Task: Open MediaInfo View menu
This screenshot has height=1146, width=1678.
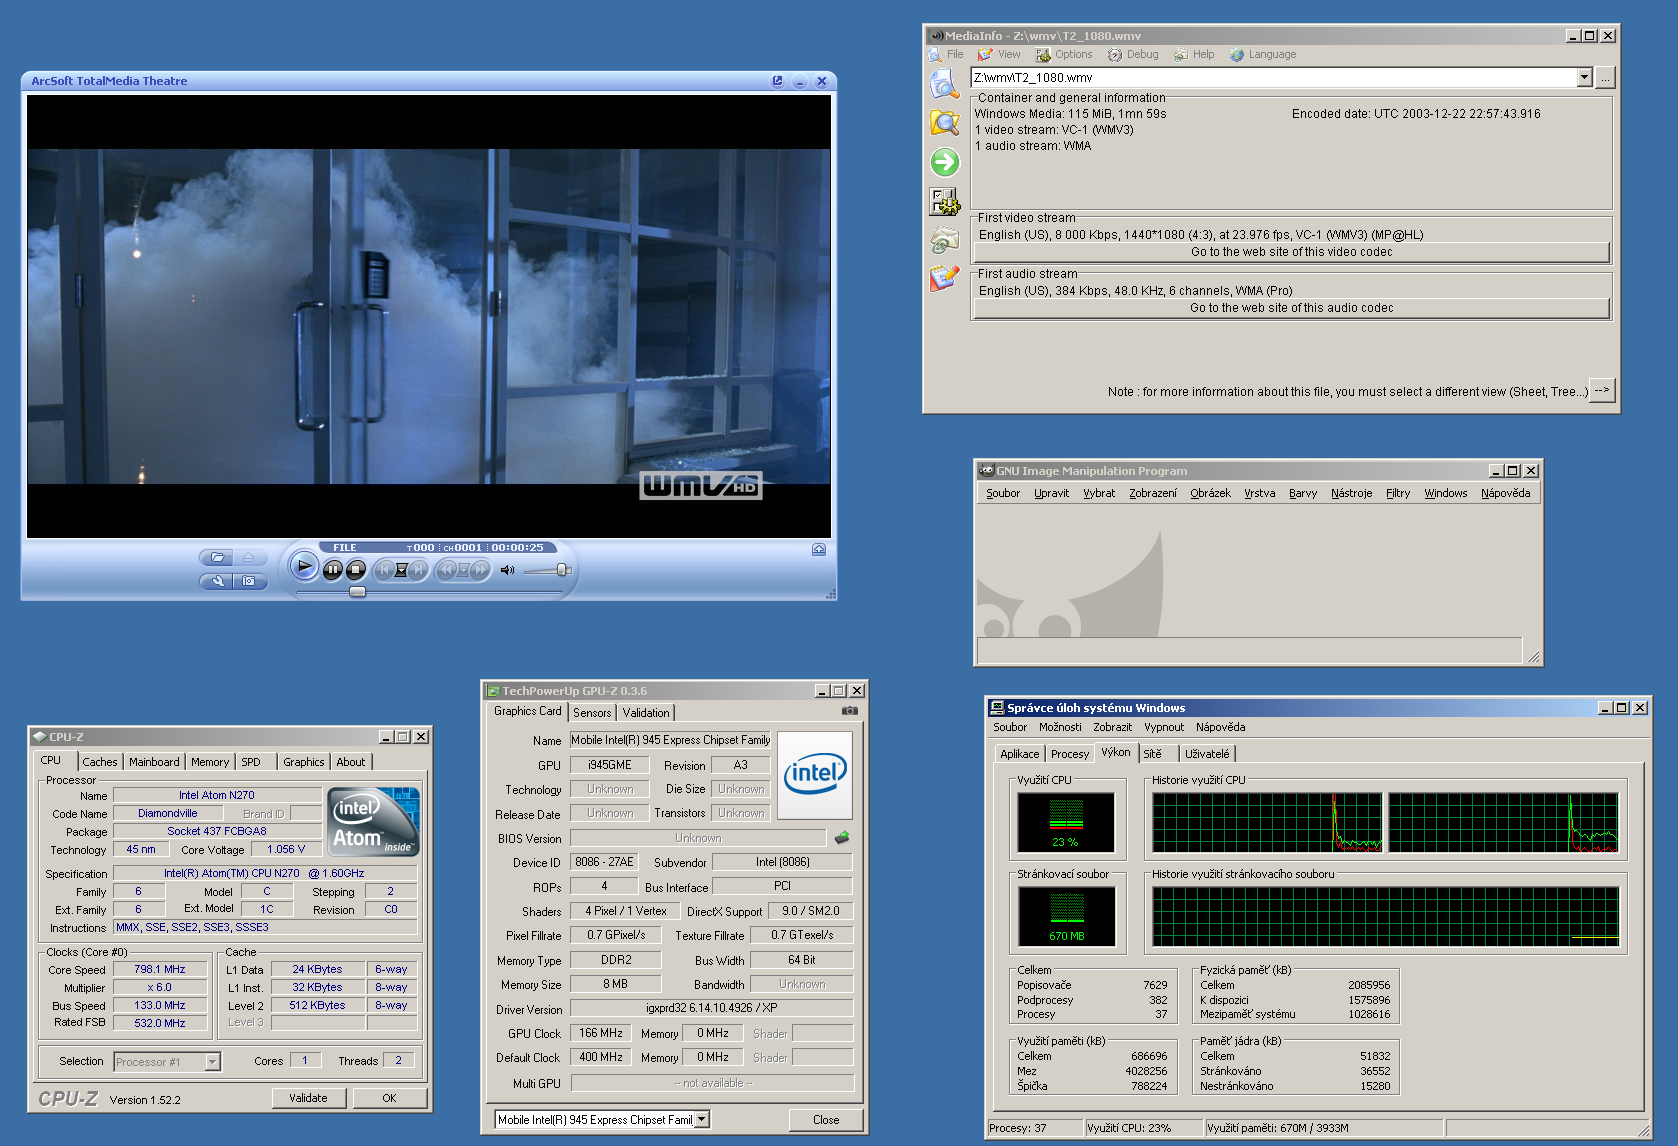Action: tap(999, 55)
